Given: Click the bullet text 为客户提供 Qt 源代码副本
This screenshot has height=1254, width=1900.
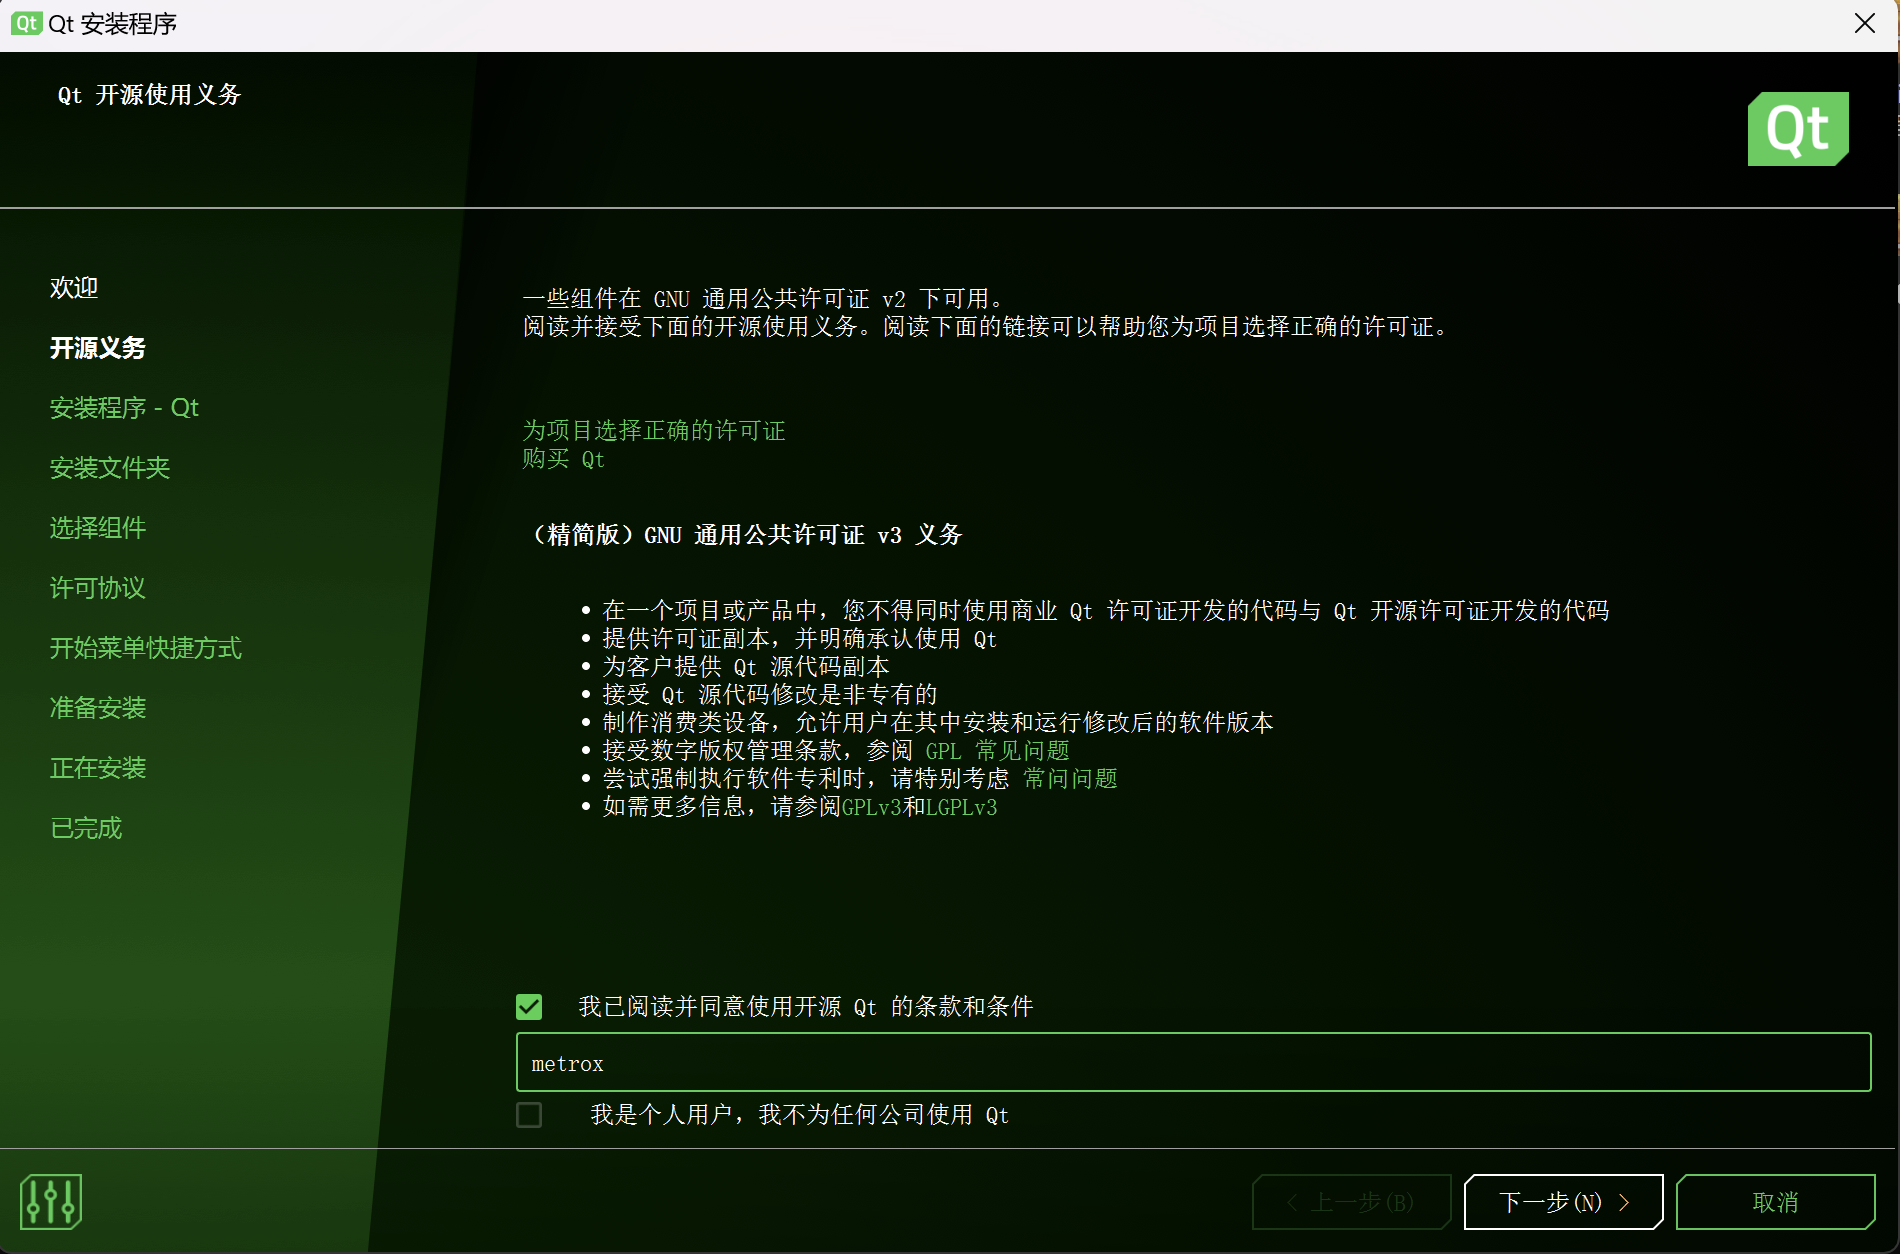Looking at the screenshot, I should 745,667.
